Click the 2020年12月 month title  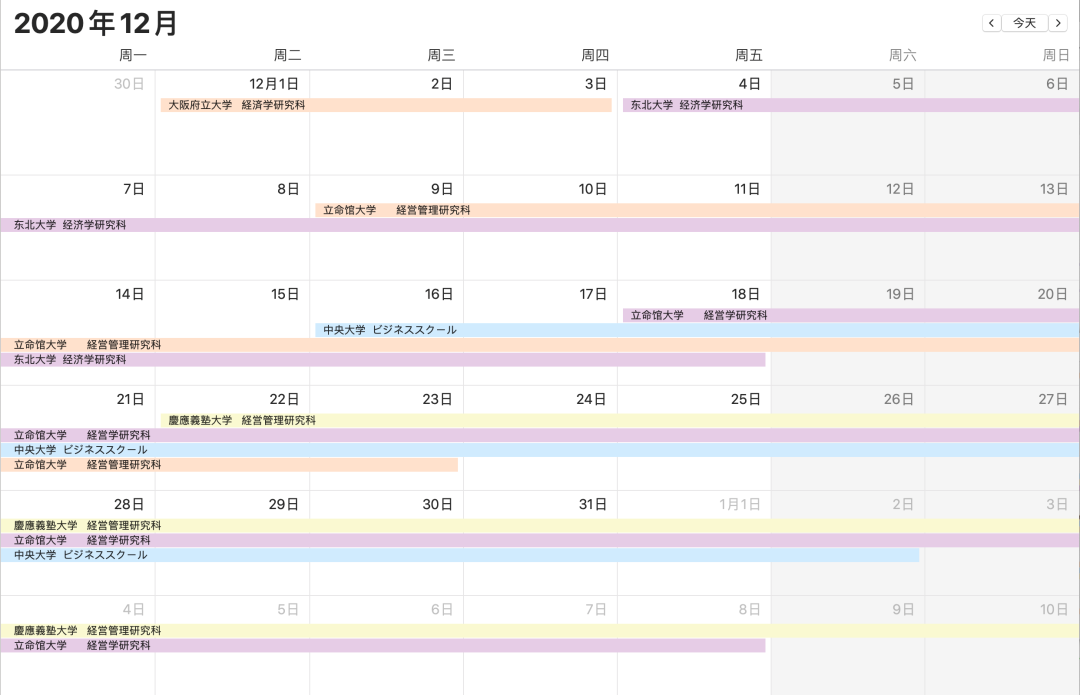tap(95, 23)
